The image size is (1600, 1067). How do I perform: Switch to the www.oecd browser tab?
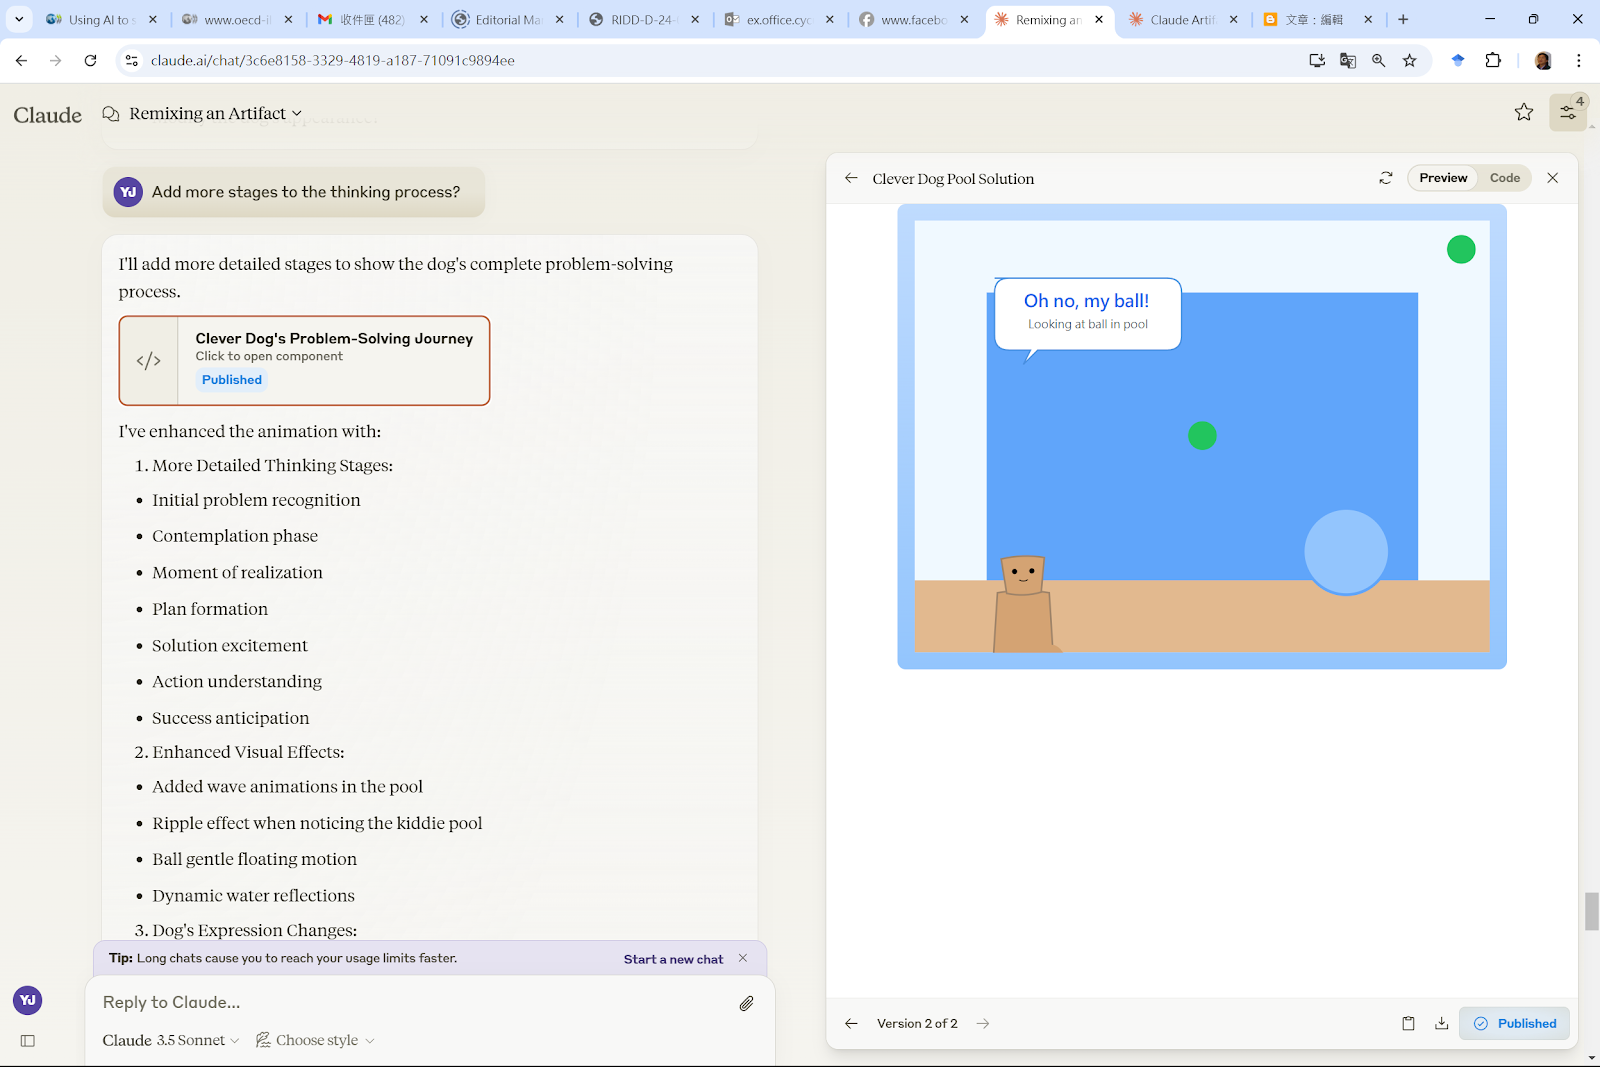pos(238,19)
